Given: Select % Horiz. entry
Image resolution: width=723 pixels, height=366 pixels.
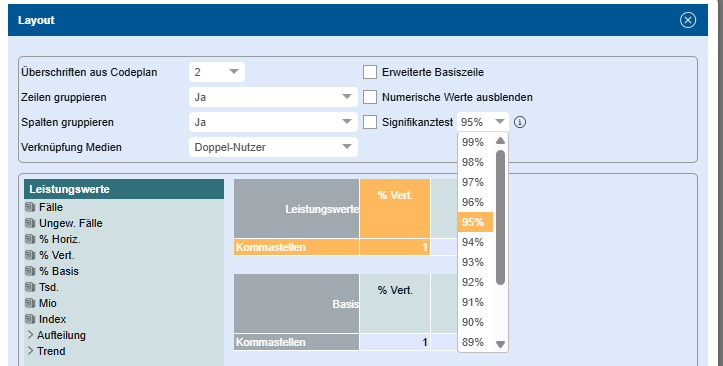Looking at the screenshot, I should pyautogui.click(x=59, y=239).
